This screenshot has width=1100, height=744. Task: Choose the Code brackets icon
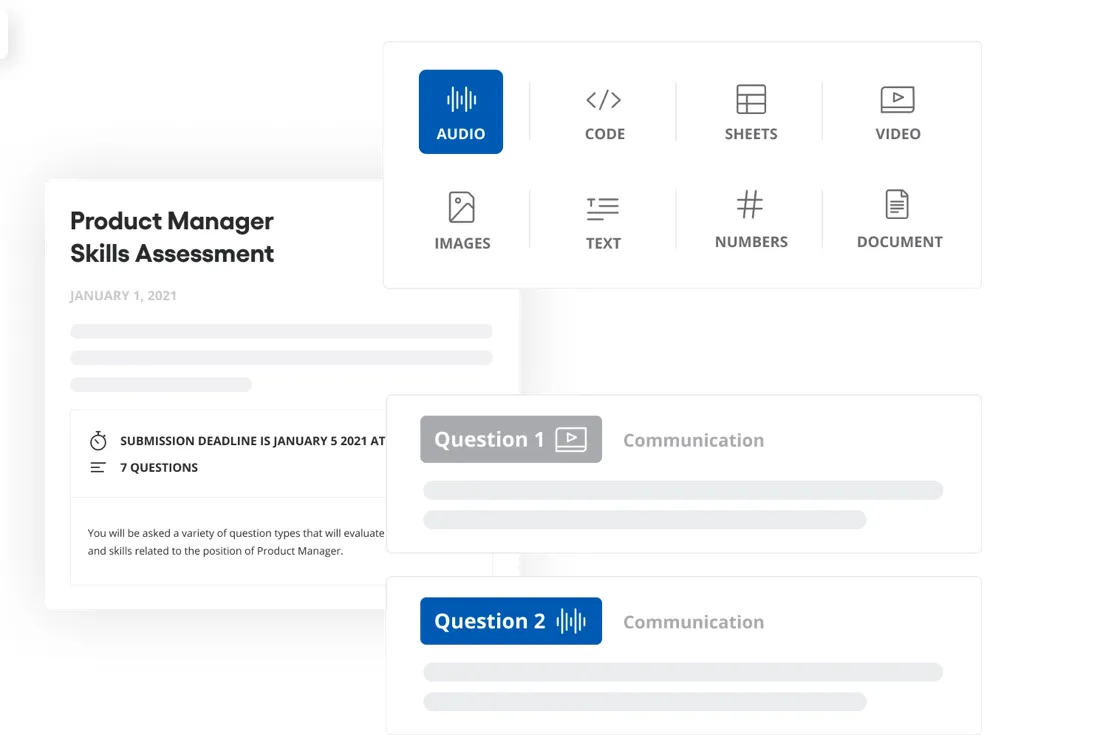pyautogui.click(x=603, y=100)
